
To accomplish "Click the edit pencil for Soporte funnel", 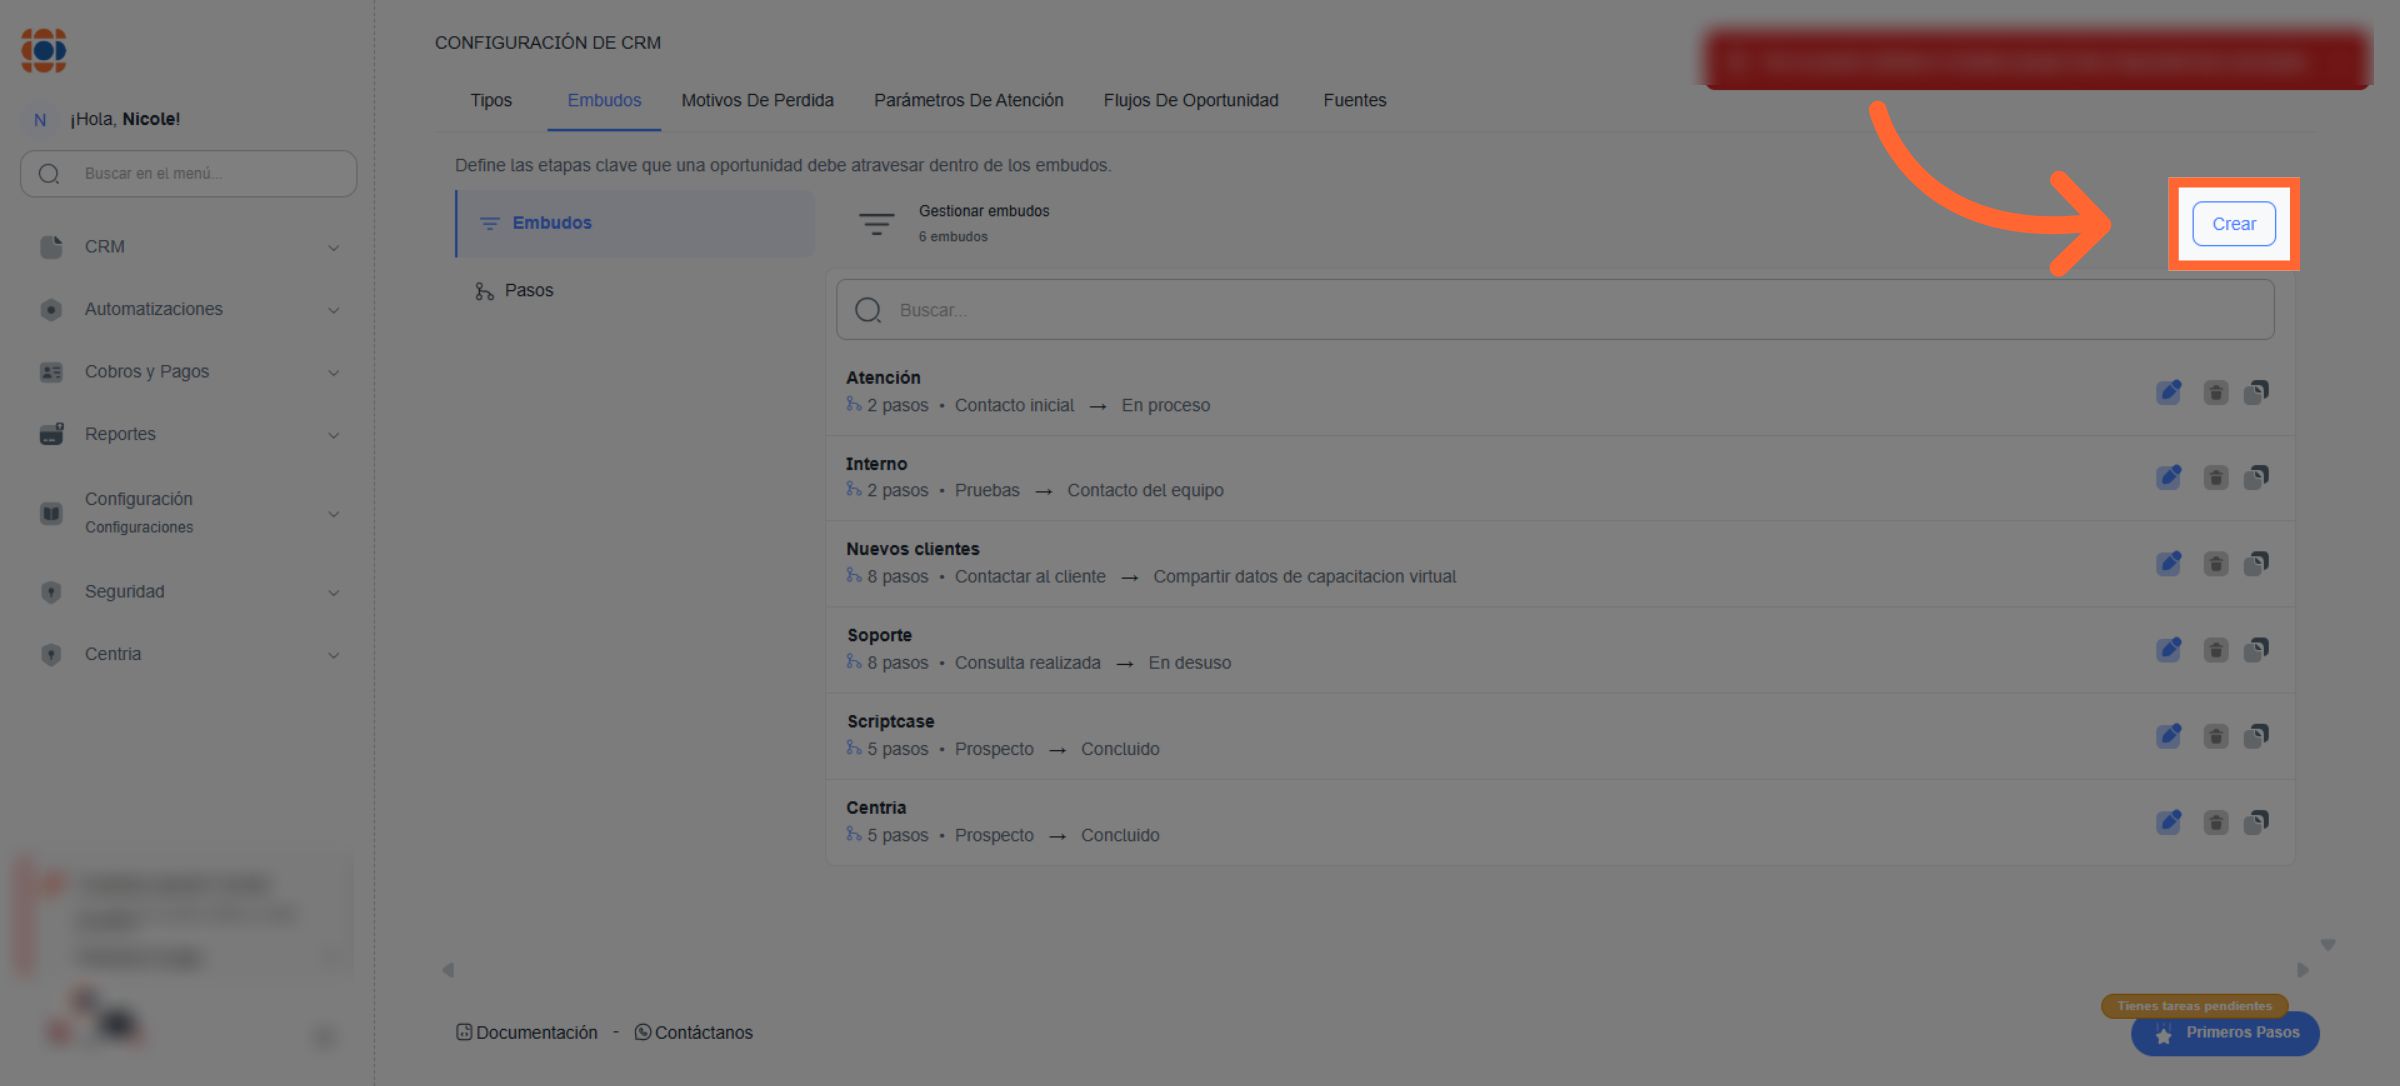I will coord(2168,650).
